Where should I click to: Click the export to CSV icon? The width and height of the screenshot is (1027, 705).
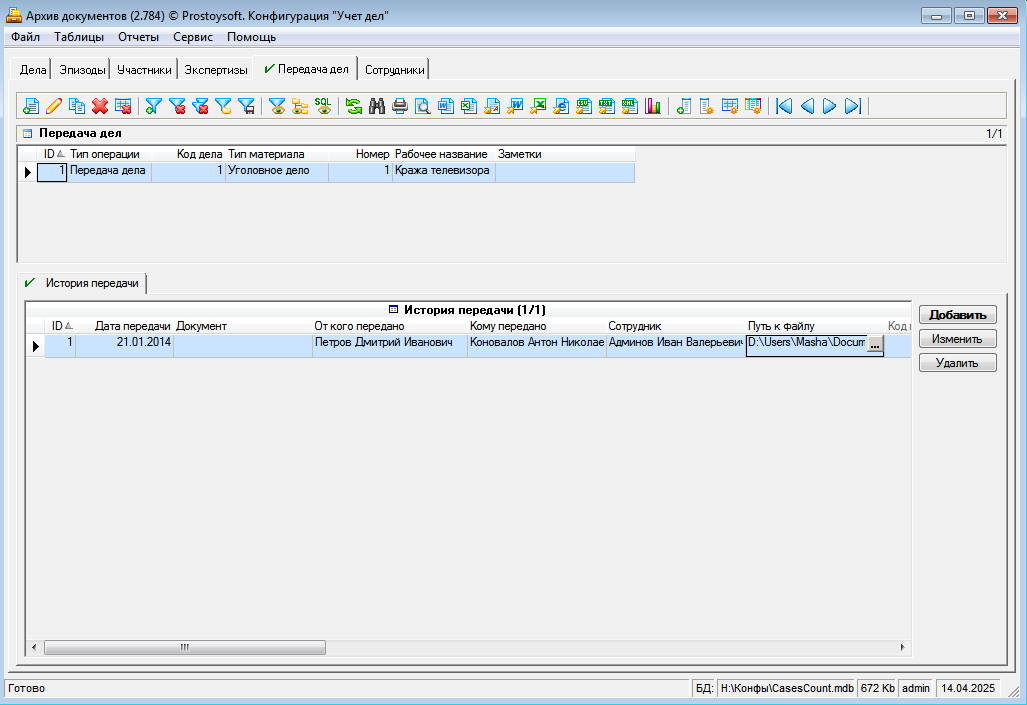pos(584,106)
